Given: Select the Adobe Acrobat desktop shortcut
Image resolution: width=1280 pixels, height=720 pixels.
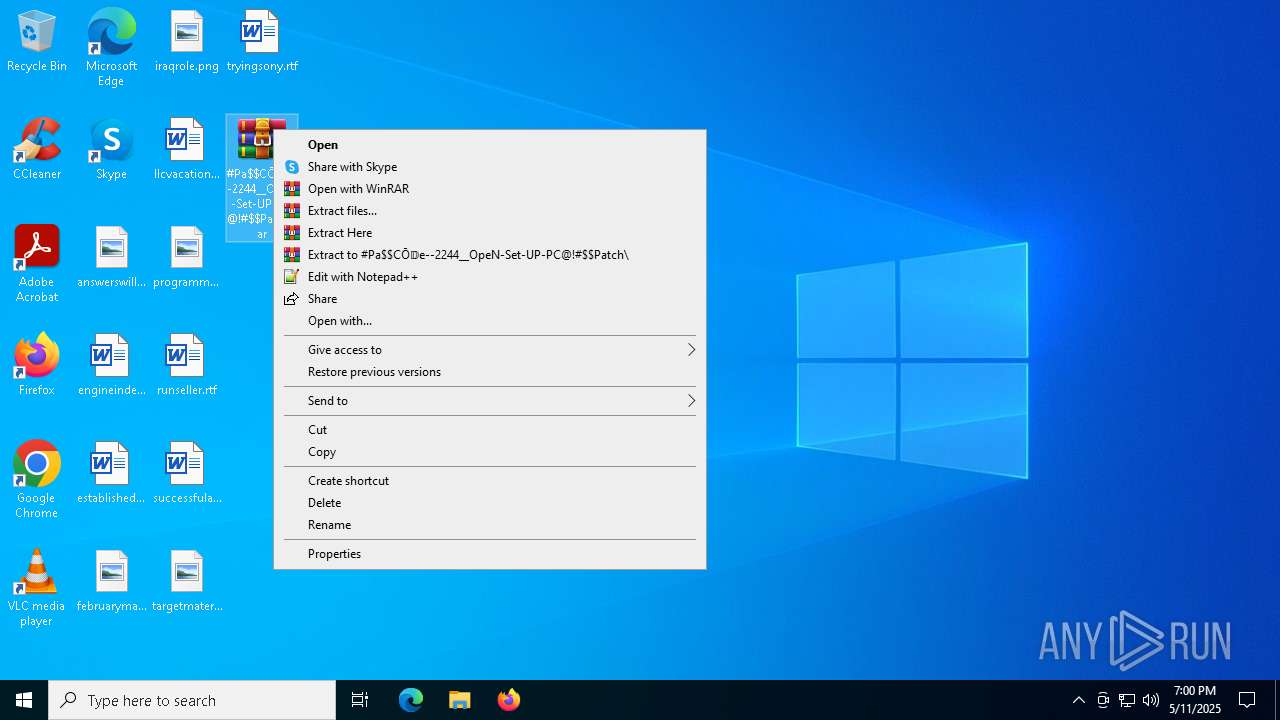Looking at the screenshot, I should point(37,264).
